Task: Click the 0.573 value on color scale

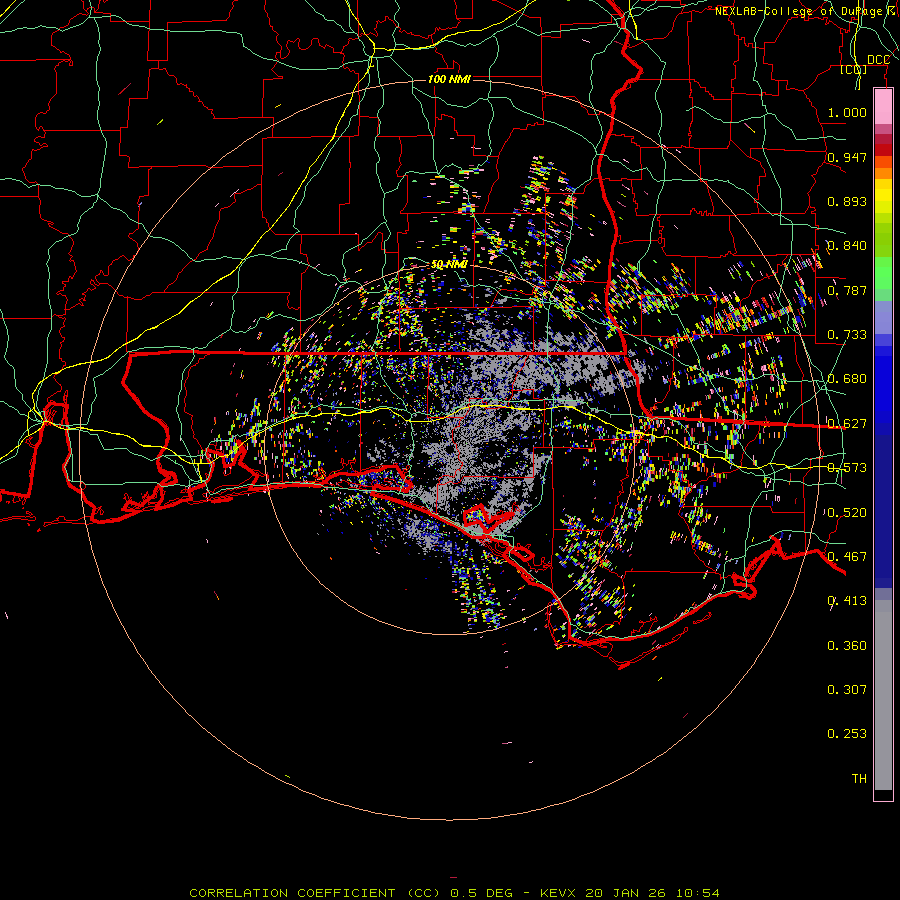Action: tap(847, 468)
